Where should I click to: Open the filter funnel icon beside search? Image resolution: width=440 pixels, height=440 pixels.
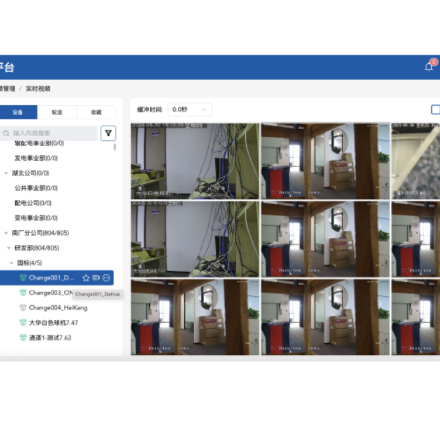108,133
